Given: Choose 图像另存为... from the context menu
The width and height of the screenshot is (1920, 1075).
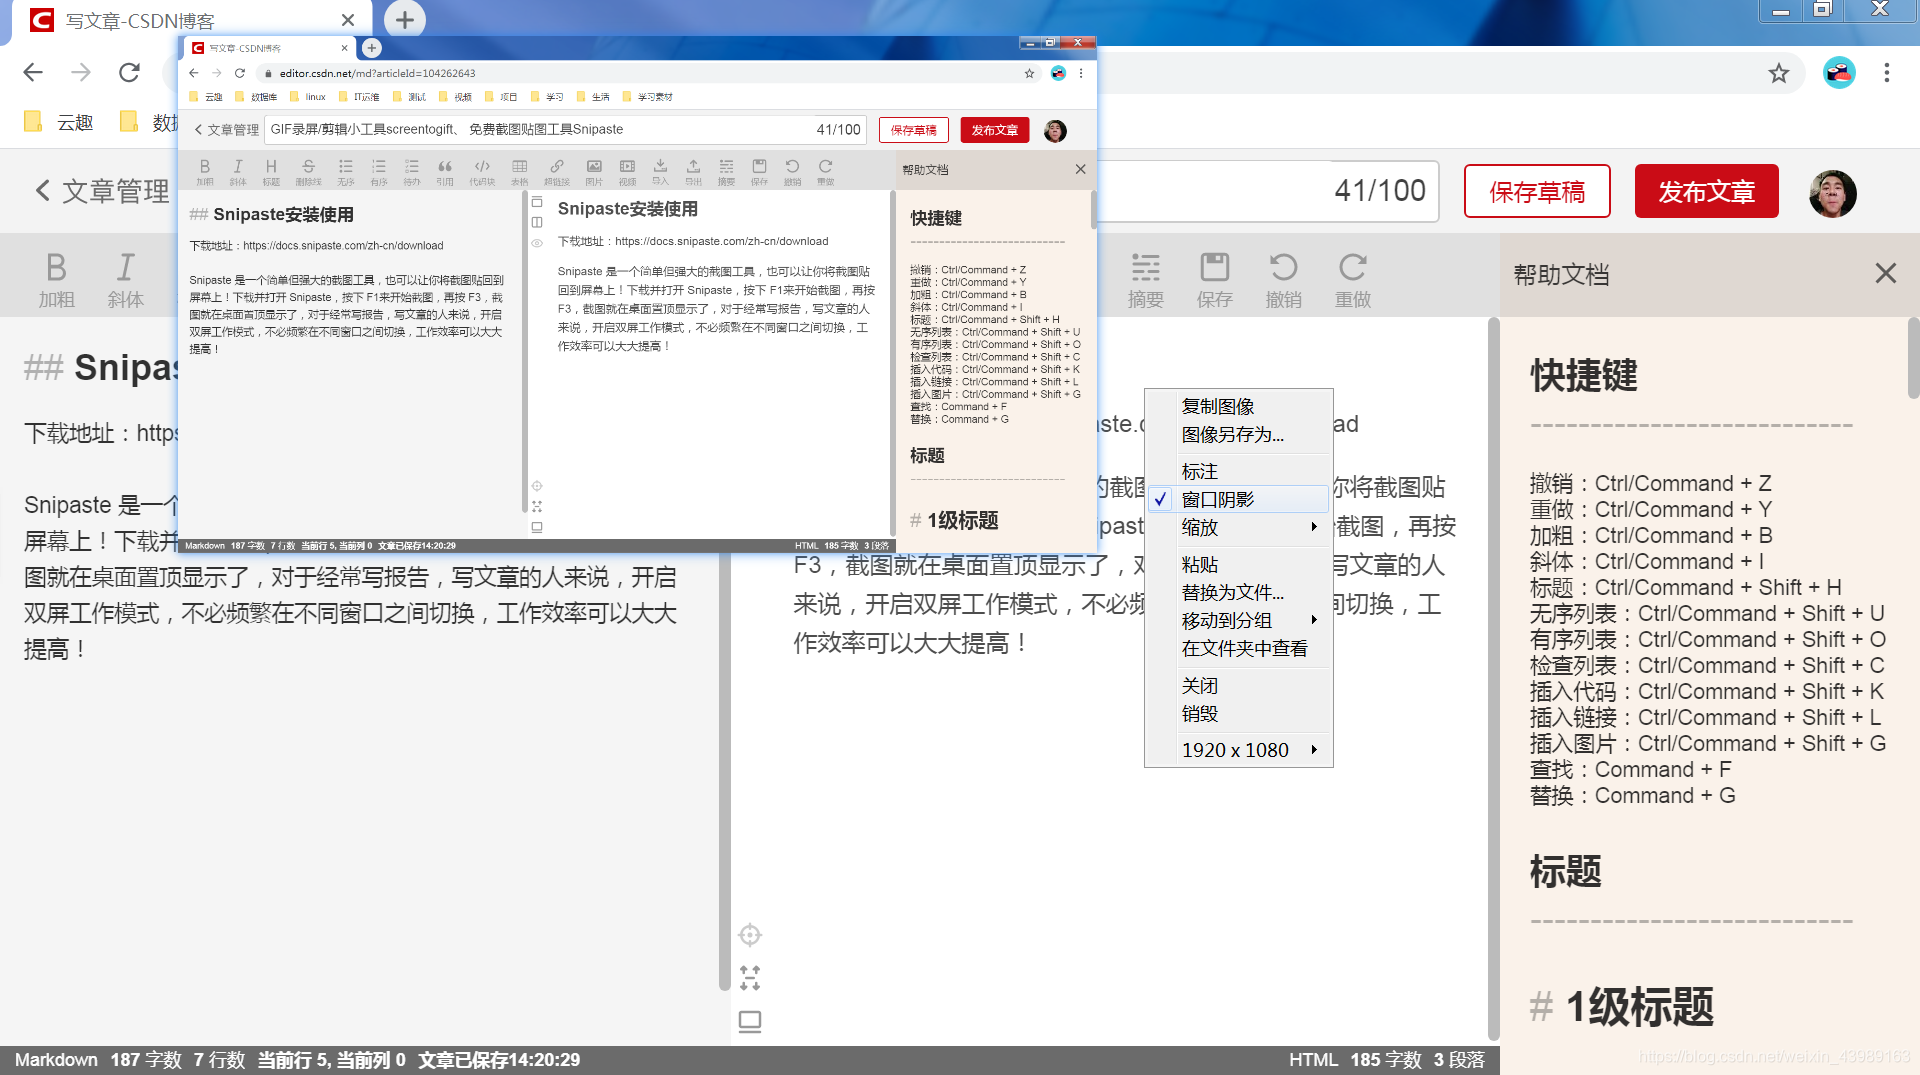Looking at the screenshot, I should [1232, 434].
